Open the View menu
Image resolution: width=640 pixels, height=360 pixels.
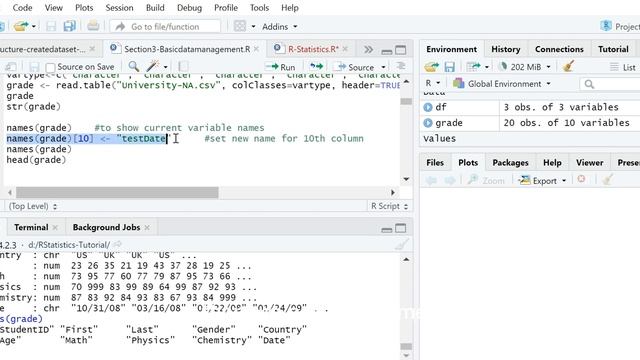coord(53,8)
